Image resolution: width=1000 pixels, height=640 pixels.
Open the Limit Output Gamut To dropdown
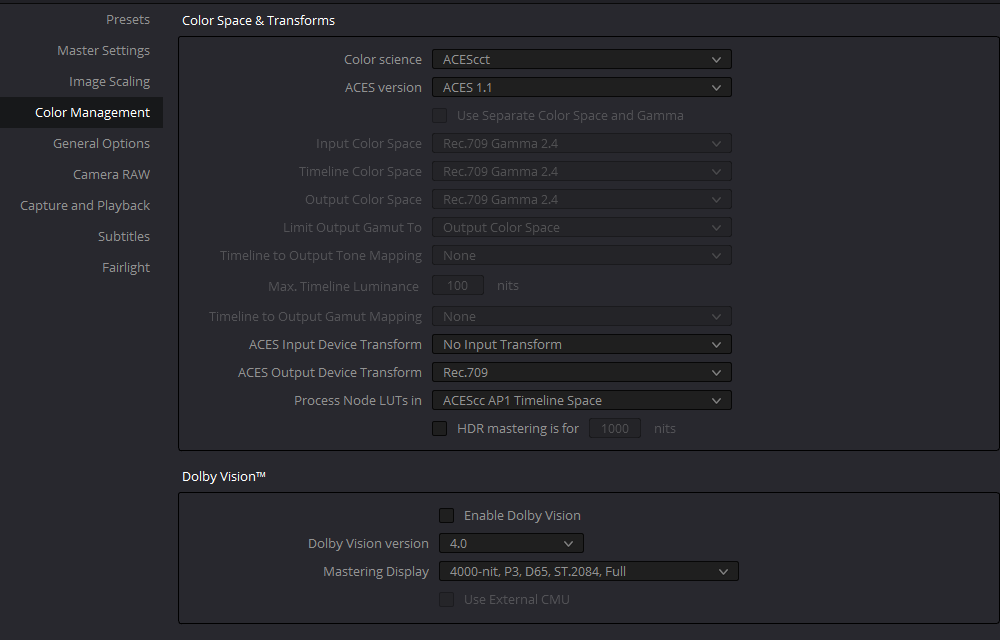click(582, 228)
